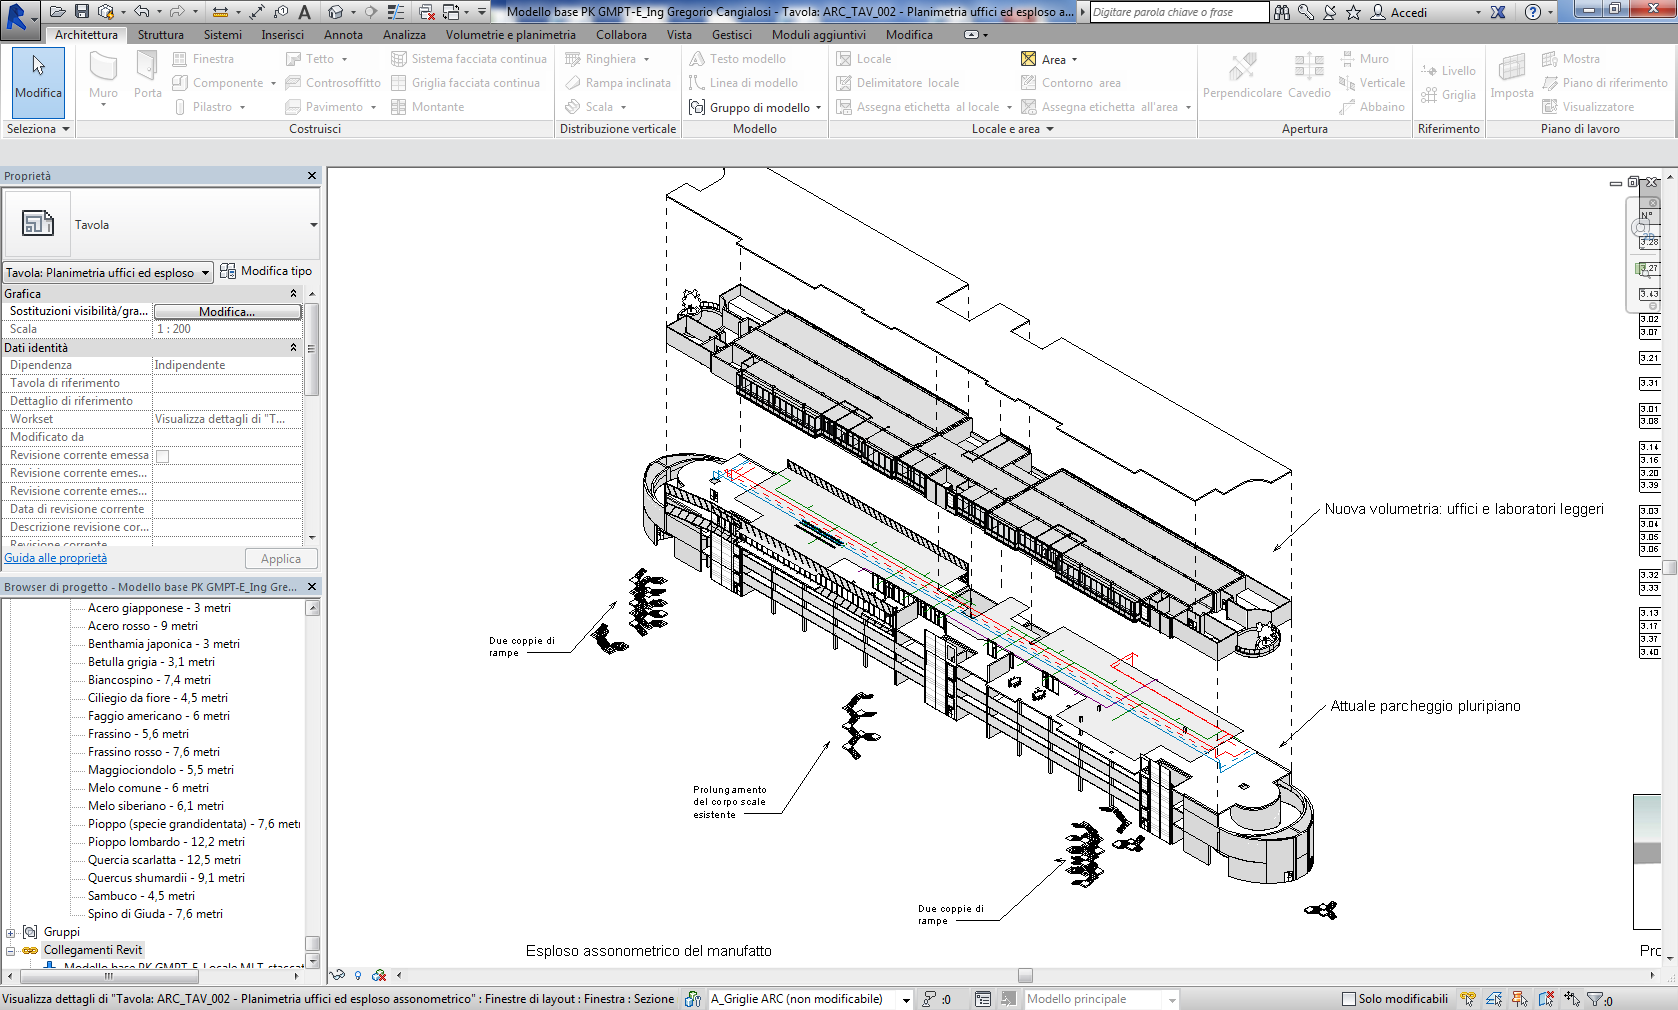
Task: Select Melo siberiano - 6,1 metri item
Action: (155, 806)
